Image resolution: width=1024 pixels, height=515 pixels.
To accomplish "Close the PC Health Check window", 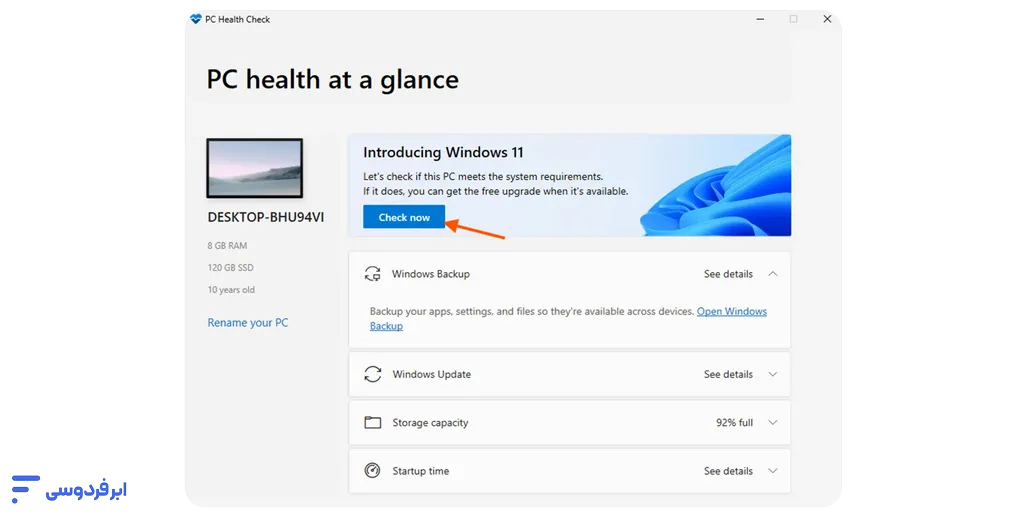I will (827, 20).
